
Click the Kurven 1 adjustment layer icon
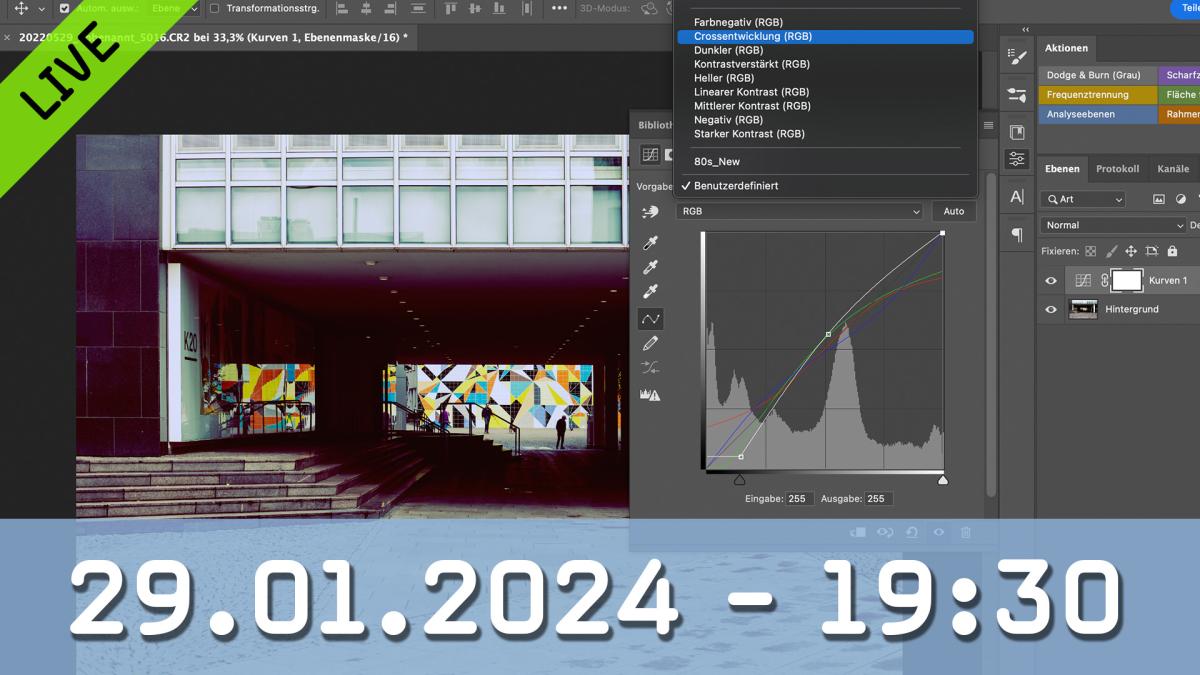pyautogui.click(x=1083, y=281)
